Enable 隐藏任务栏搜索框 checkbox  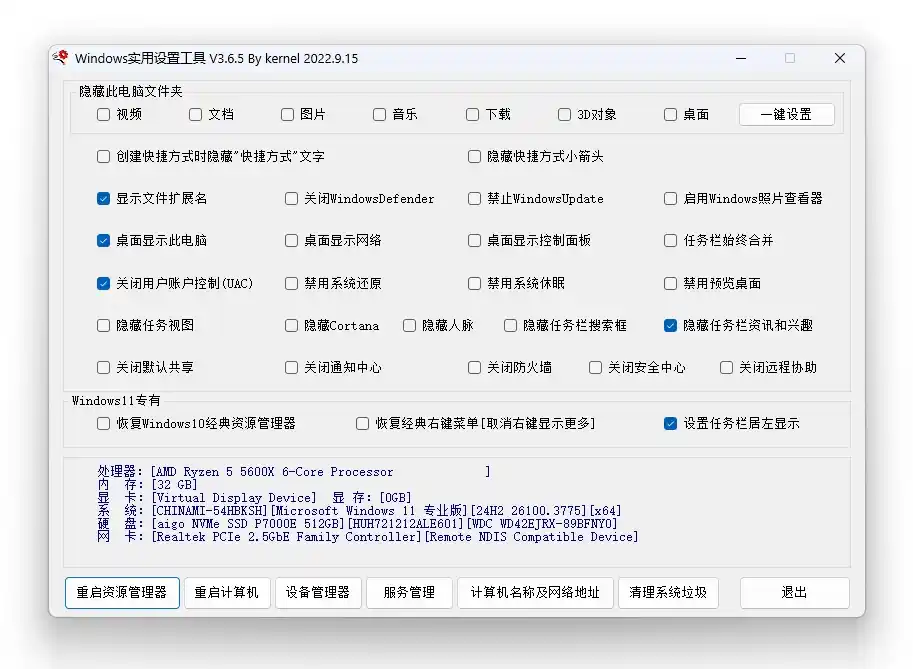(x=511, y=325)
